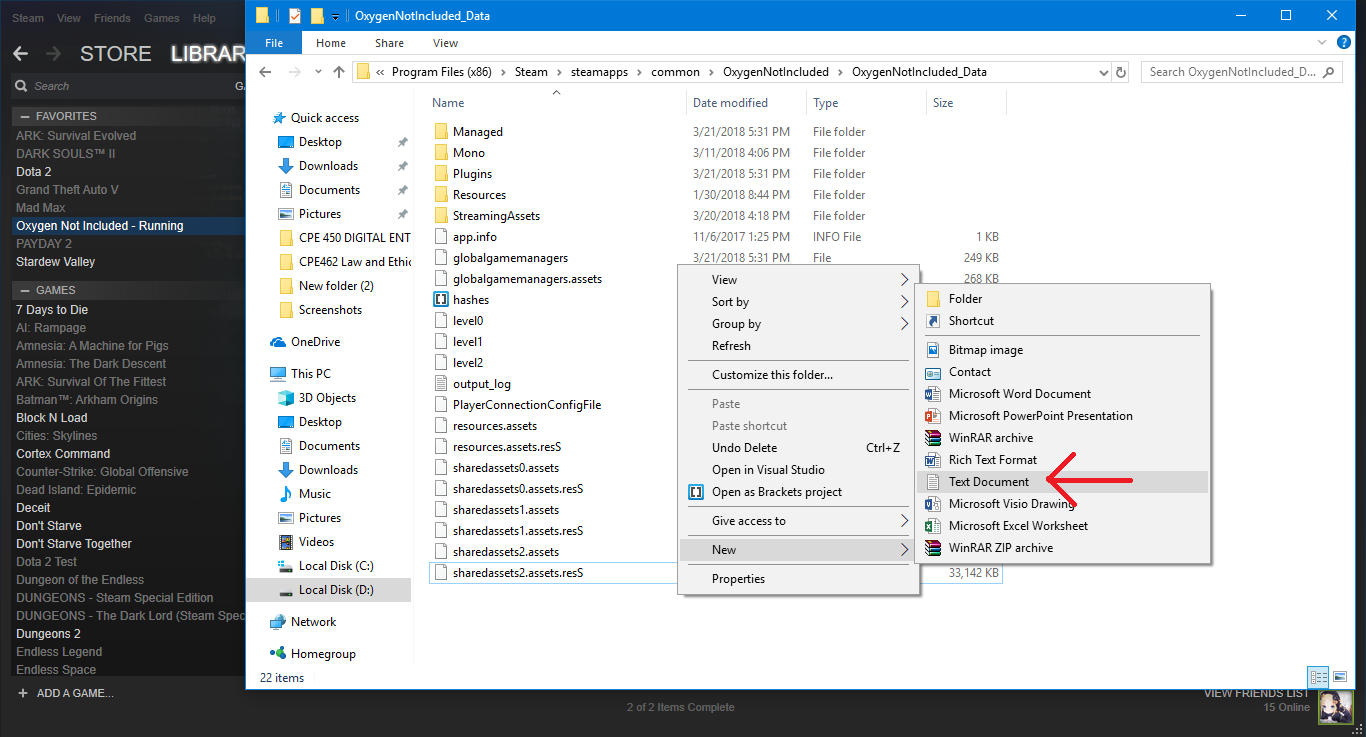Open the address bar history dropdown
The height and width of the screenshot is (737, 1366).
tap(1104, 72)
